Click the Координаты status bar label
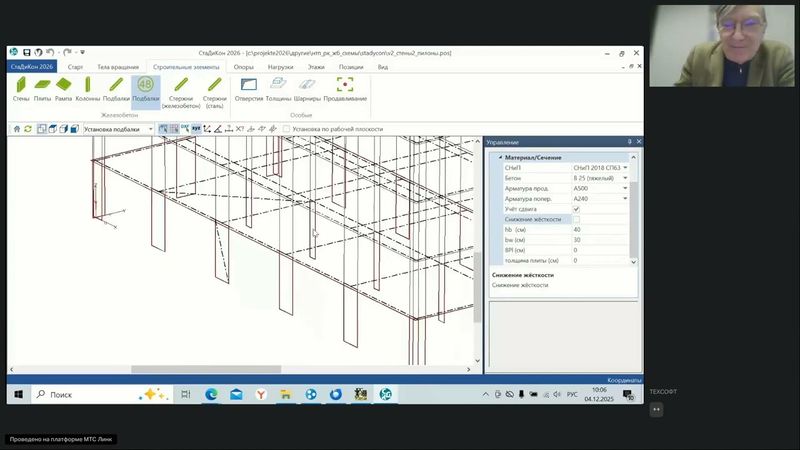This screenshot has height=450, width=800. [623, 380]
